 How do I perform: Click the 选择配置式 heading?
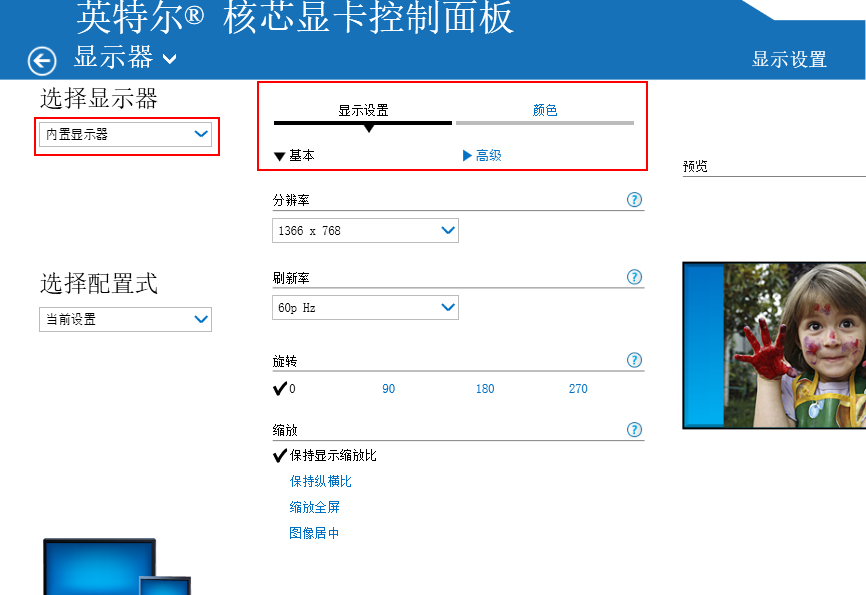(99, 283)
